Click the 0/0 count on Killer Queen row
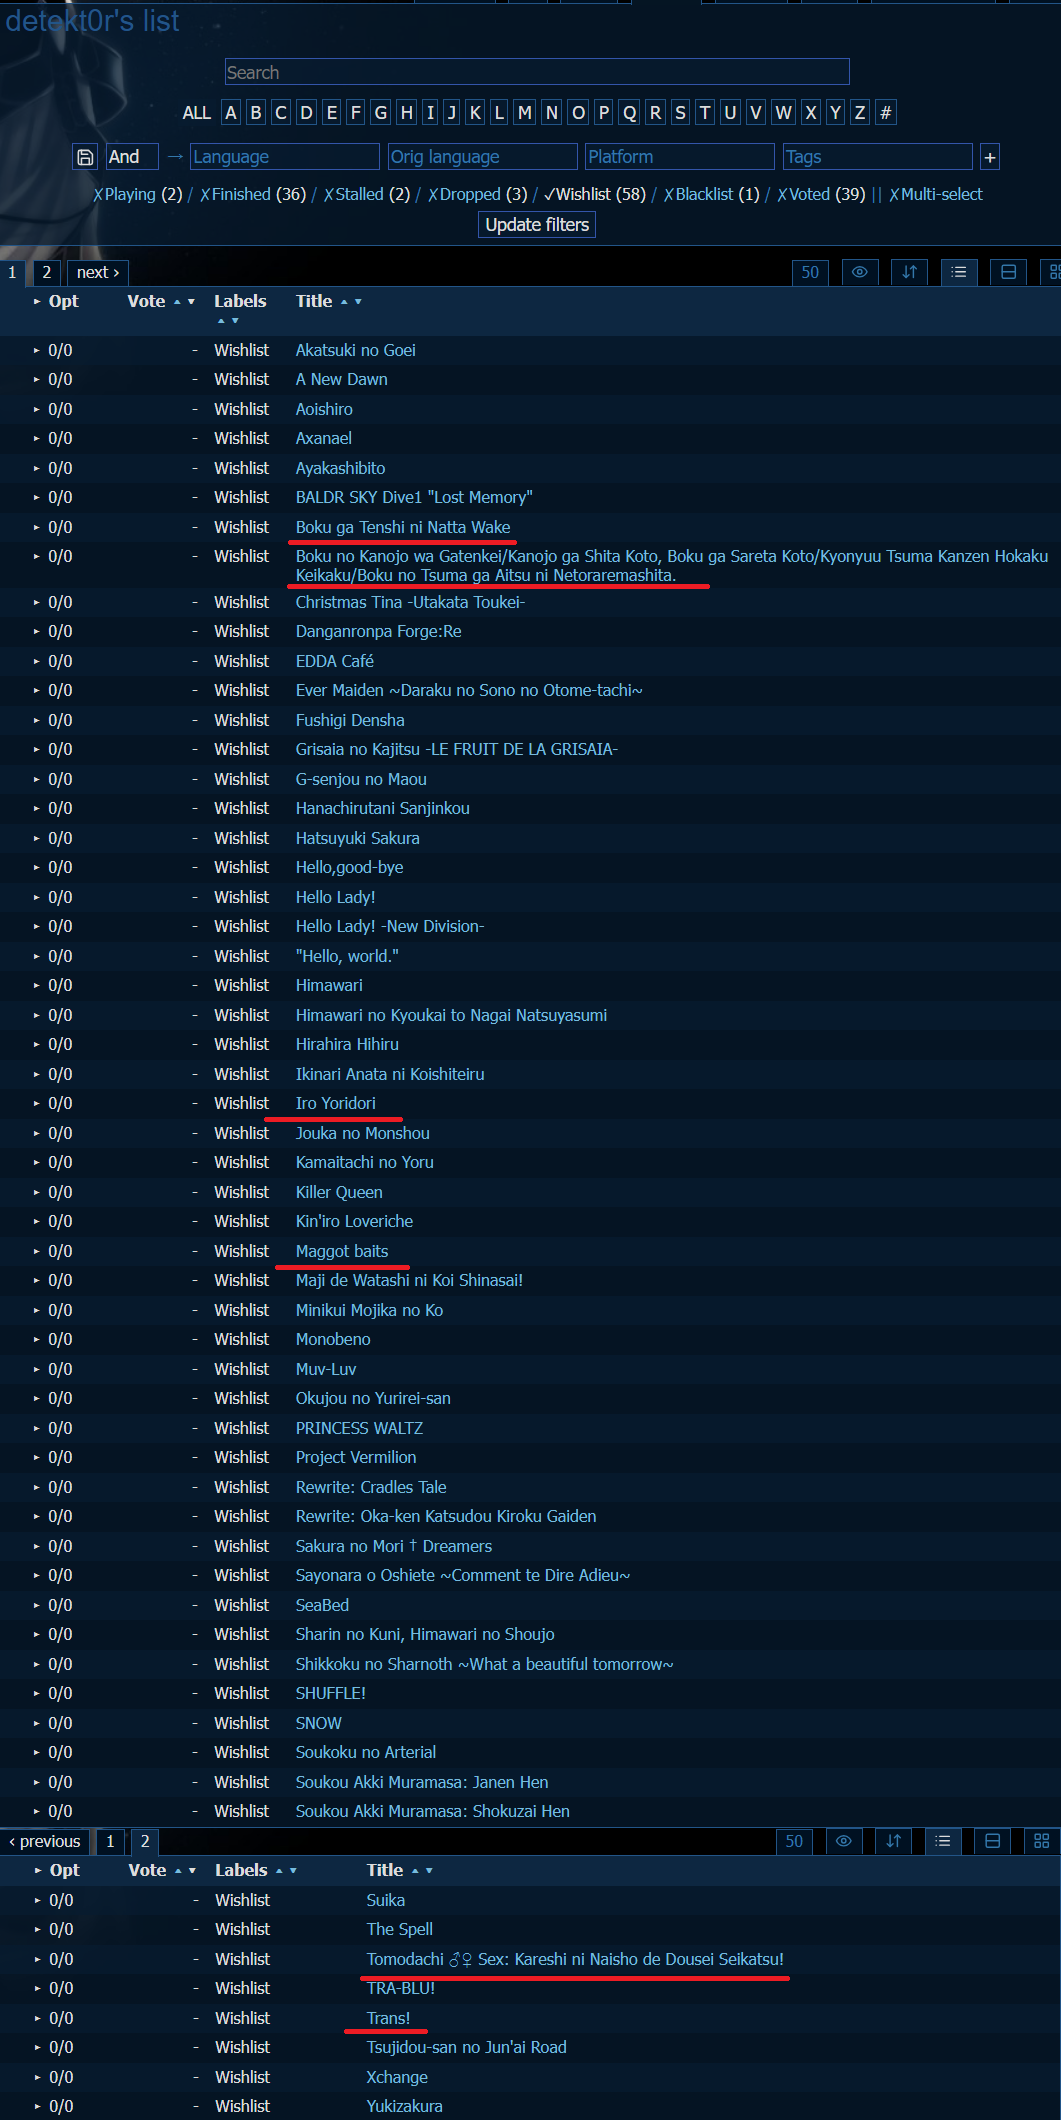Screen dimensions: 1061x2120 60,1192
